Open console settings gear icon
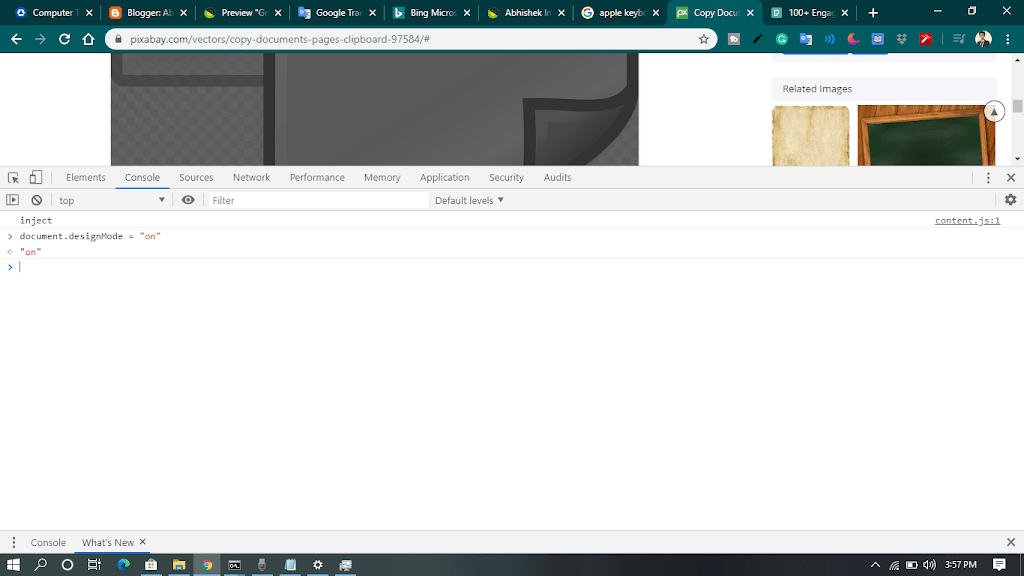The image size is (1024, 576). (x=1010, y=200)
